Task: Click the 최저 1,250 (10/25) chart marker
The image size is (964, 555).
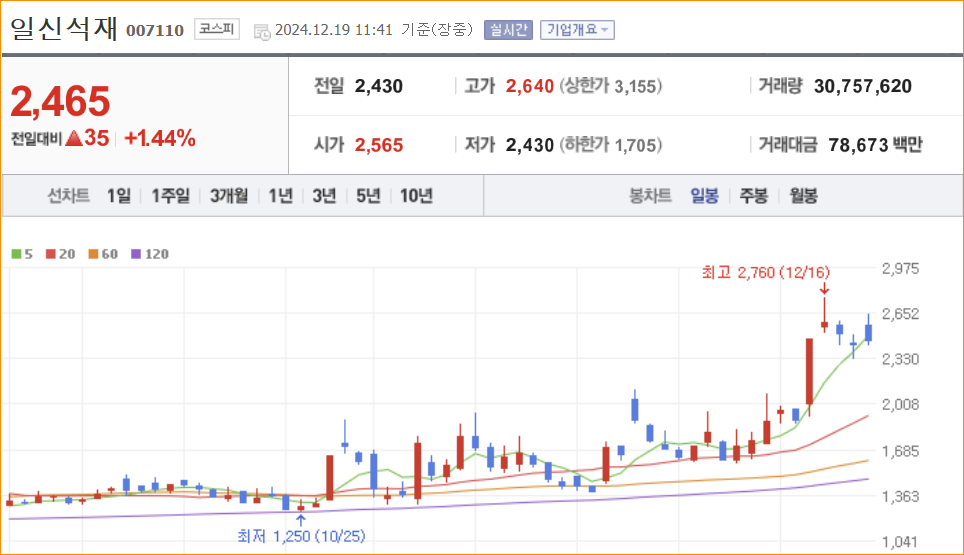Action: click(301, 536)
